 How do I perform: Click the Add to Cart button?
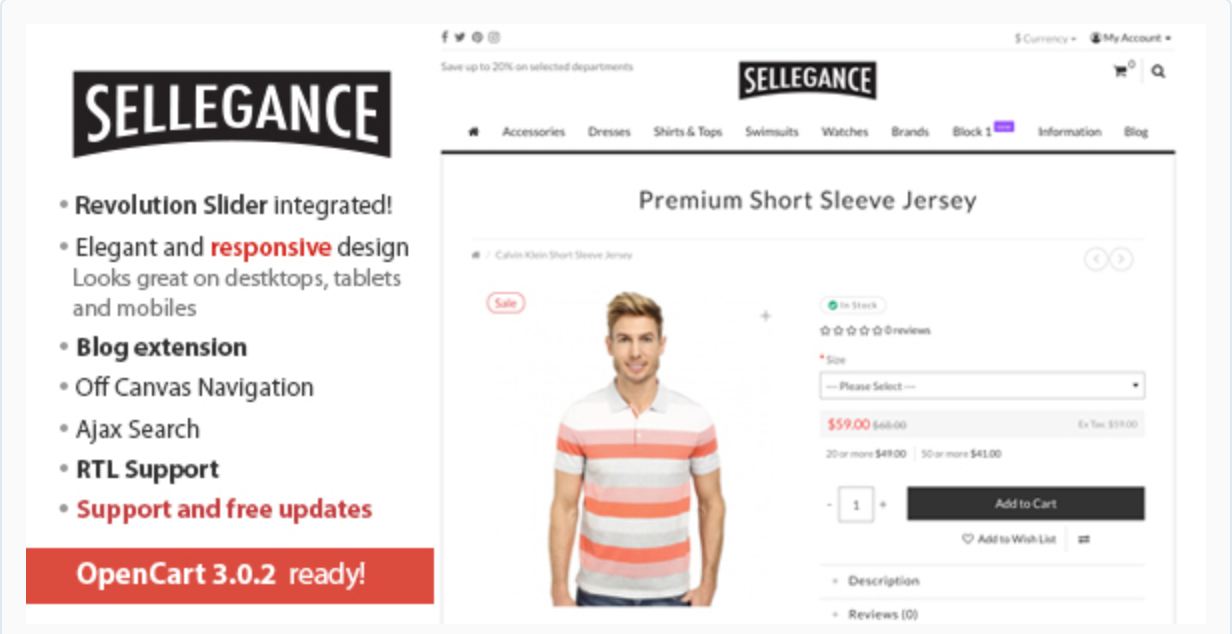[1026, 504]
